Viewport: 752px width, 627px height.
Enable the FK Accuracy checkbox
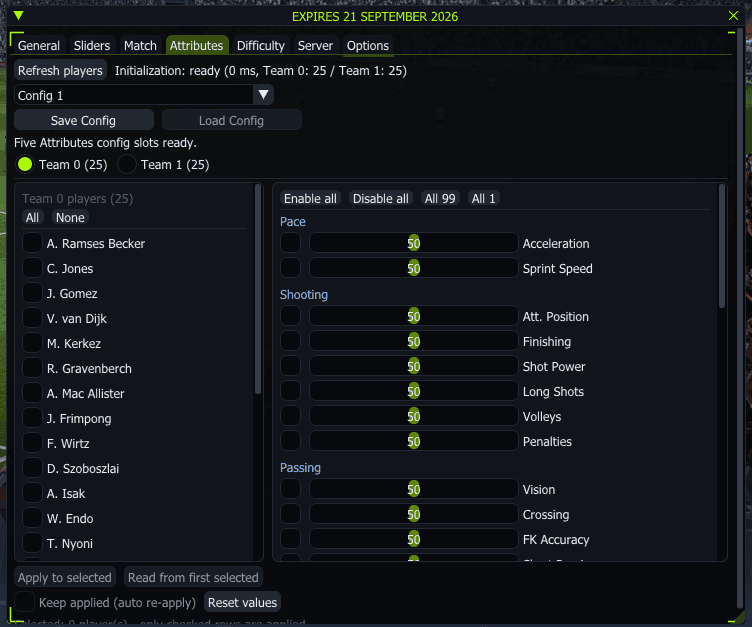pyautogui.click(x=291, y=538)
